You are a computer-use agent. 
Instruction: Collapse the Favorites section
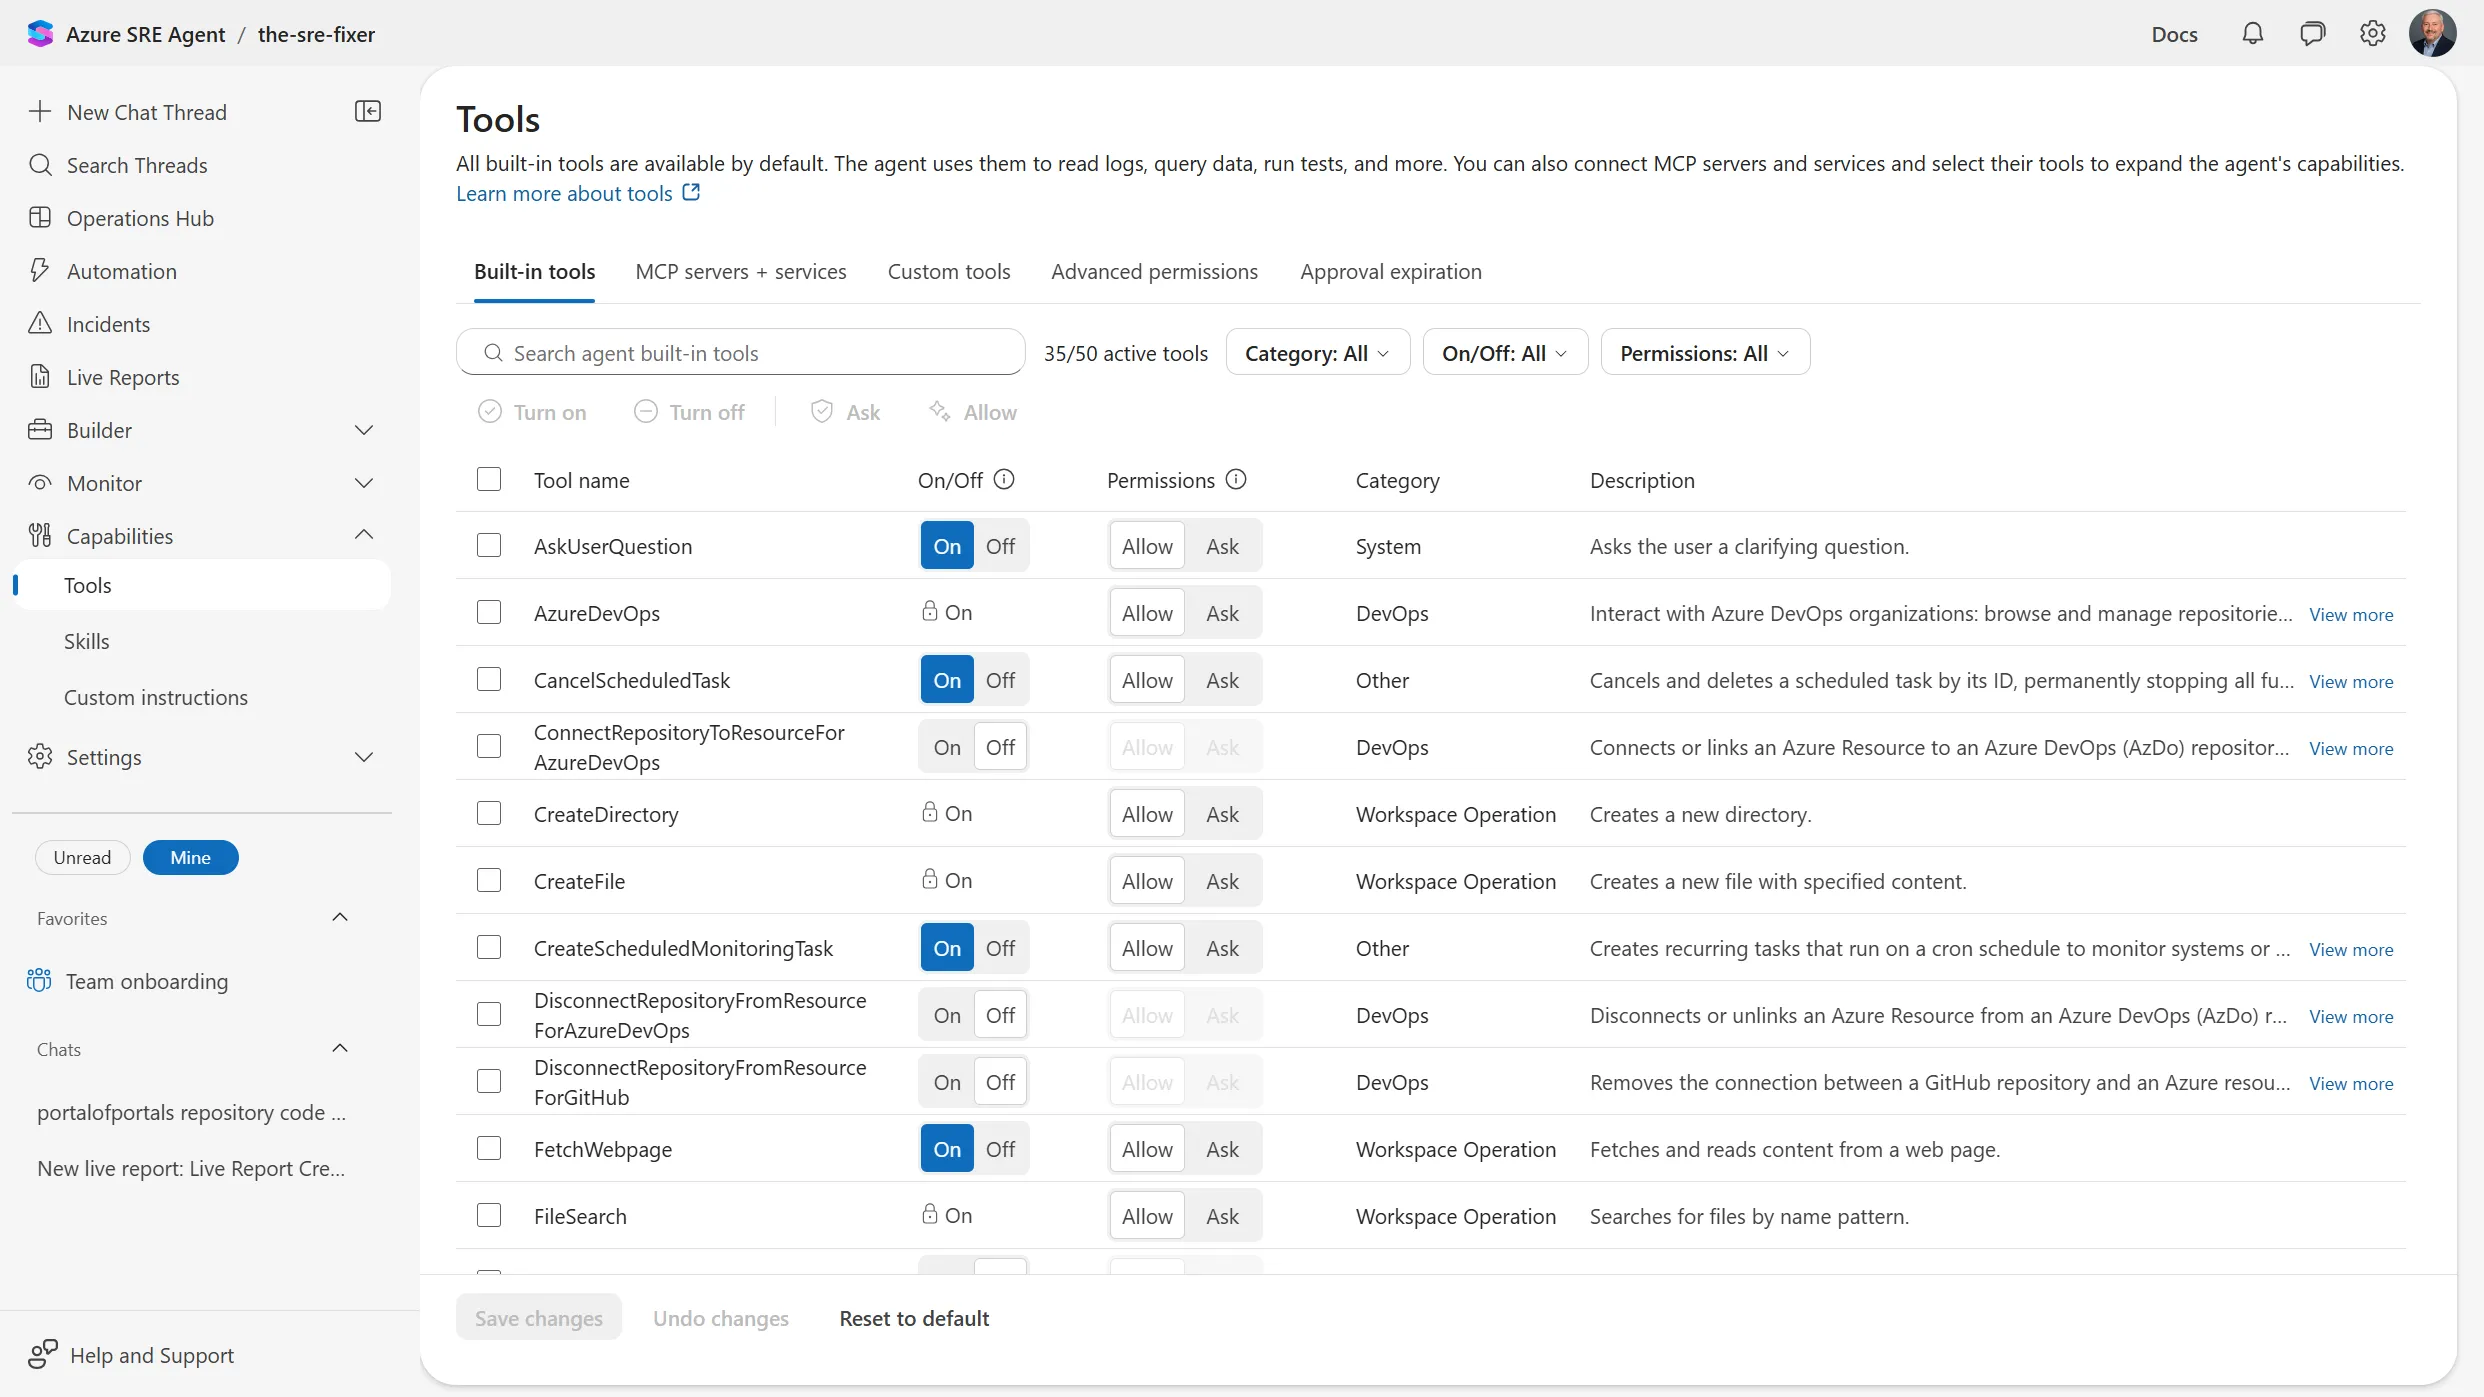(340, 917)
